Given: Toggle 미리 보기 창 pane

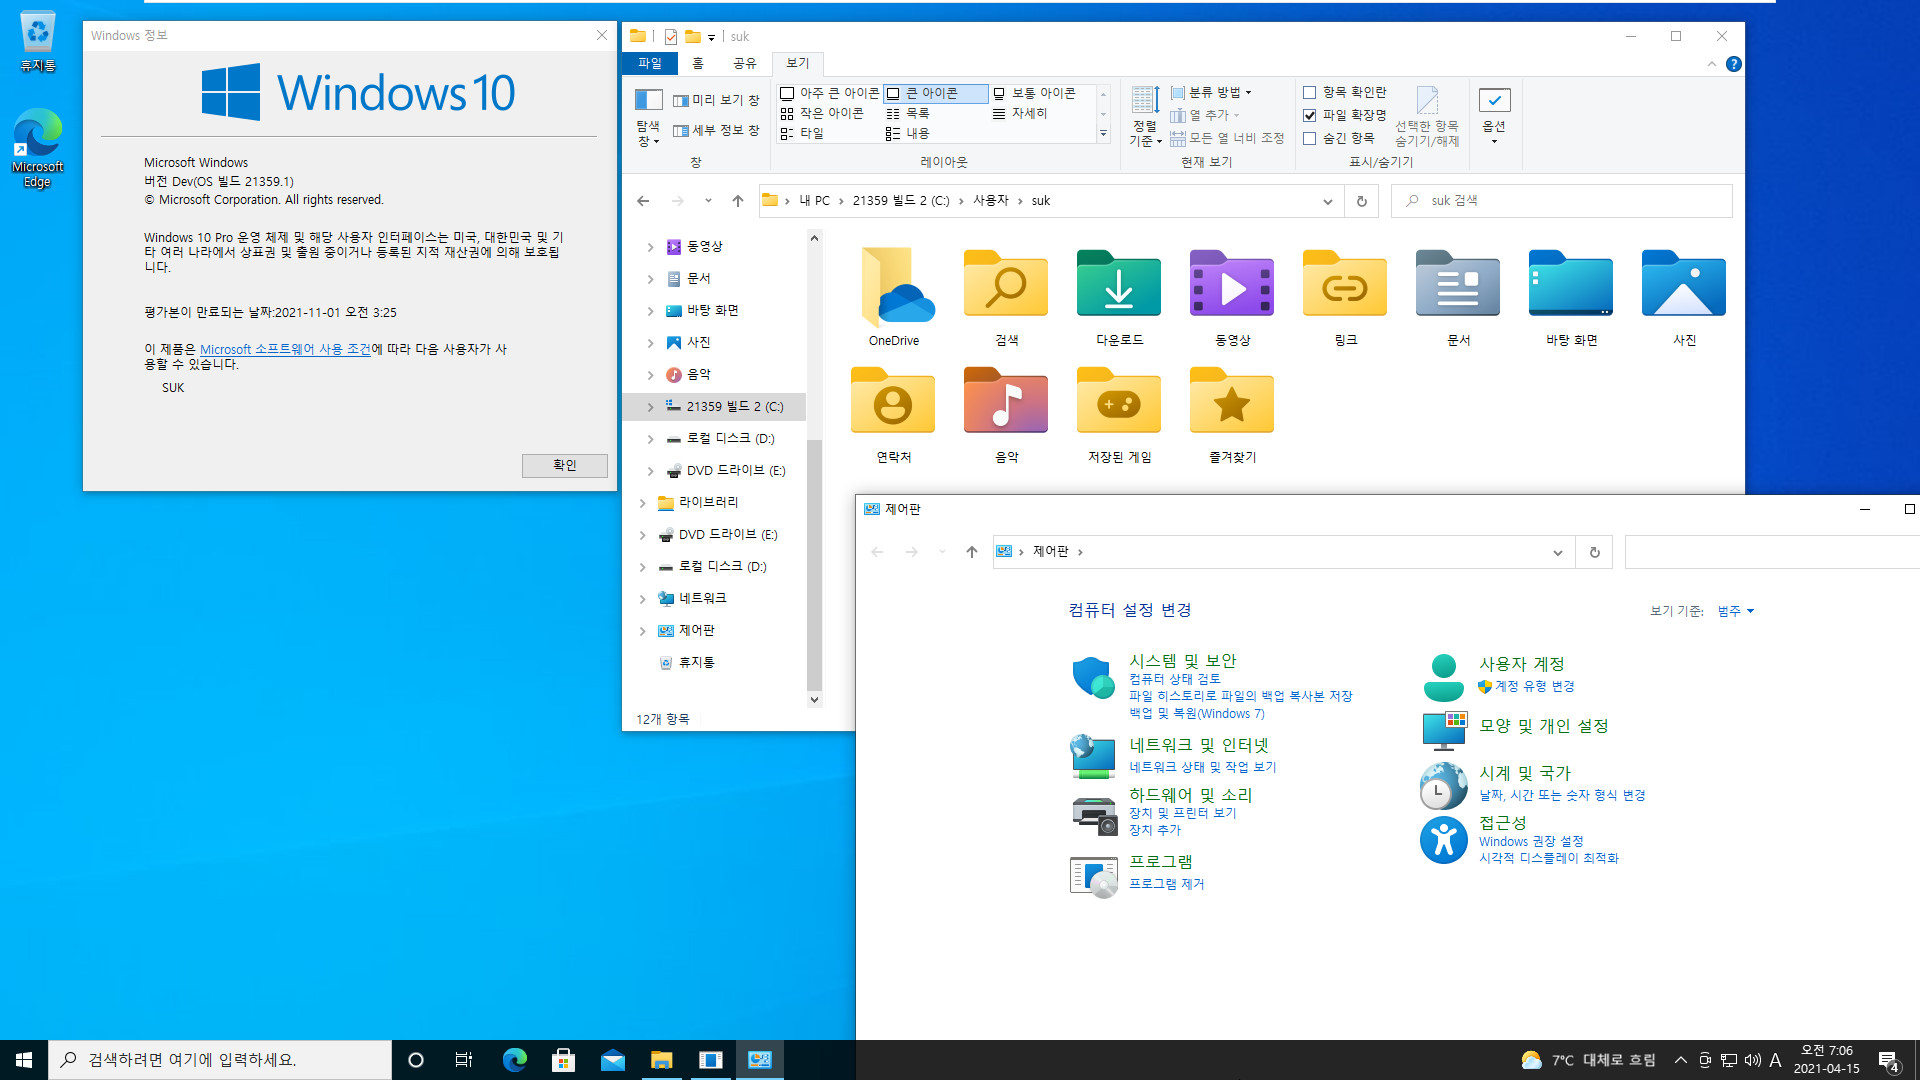Looking at the screenshot, I should coord(716,100).
